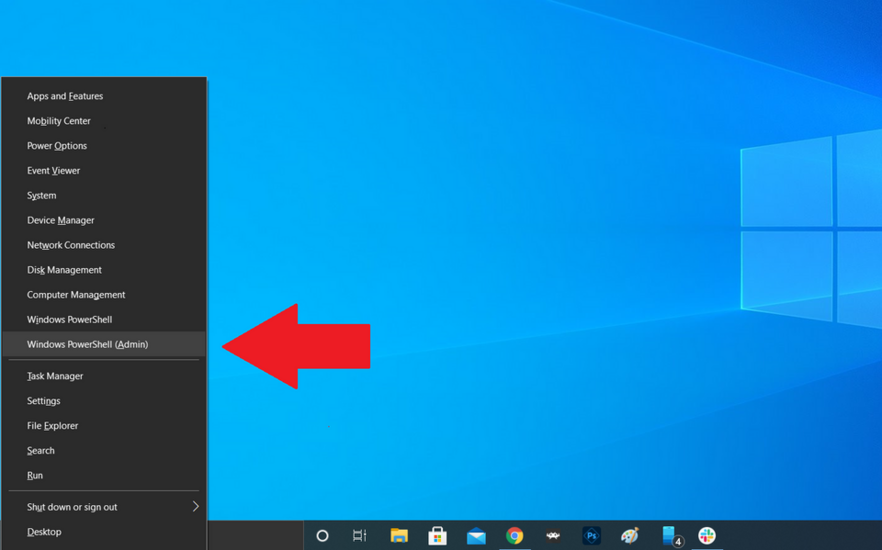Open File Explorer from the taskbar

[x=399, y=536]
